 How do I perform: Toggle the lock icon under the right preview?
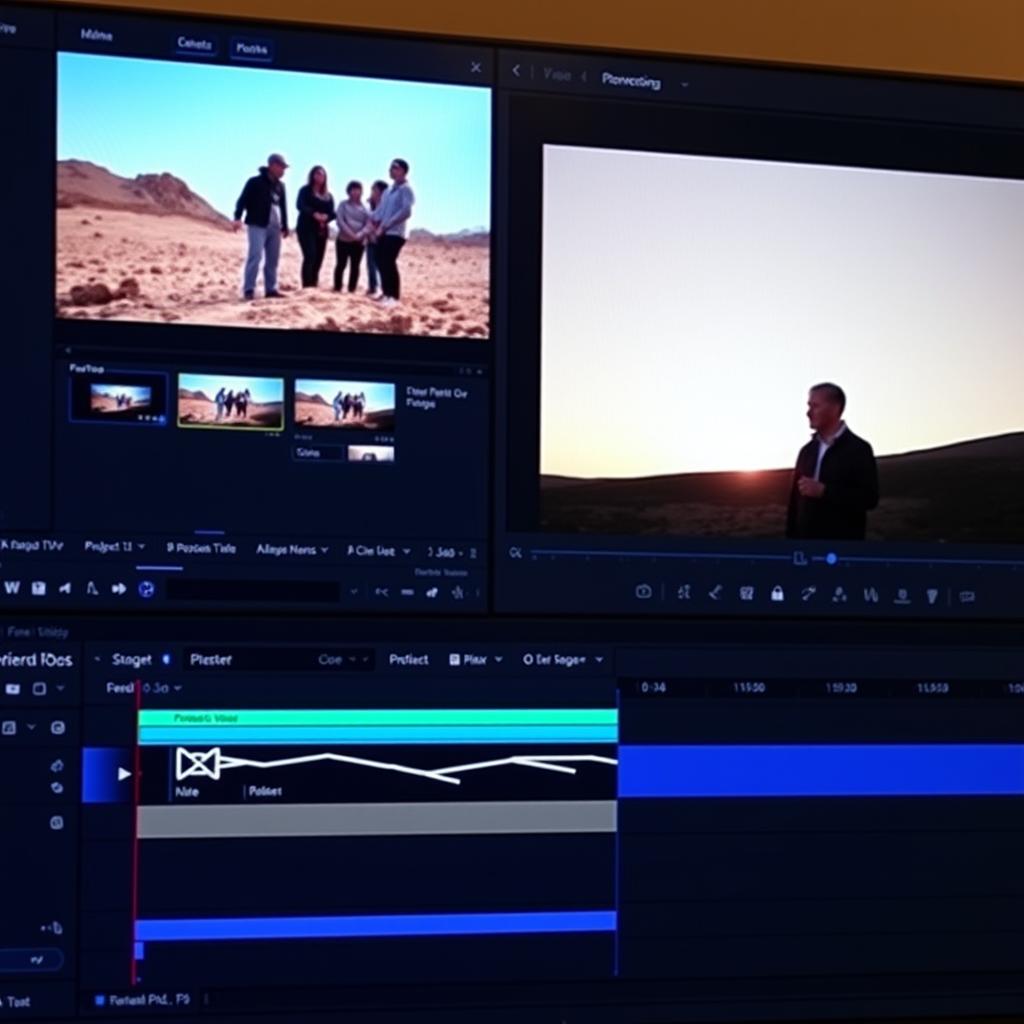pyautogui.click(x=777, y=593)
